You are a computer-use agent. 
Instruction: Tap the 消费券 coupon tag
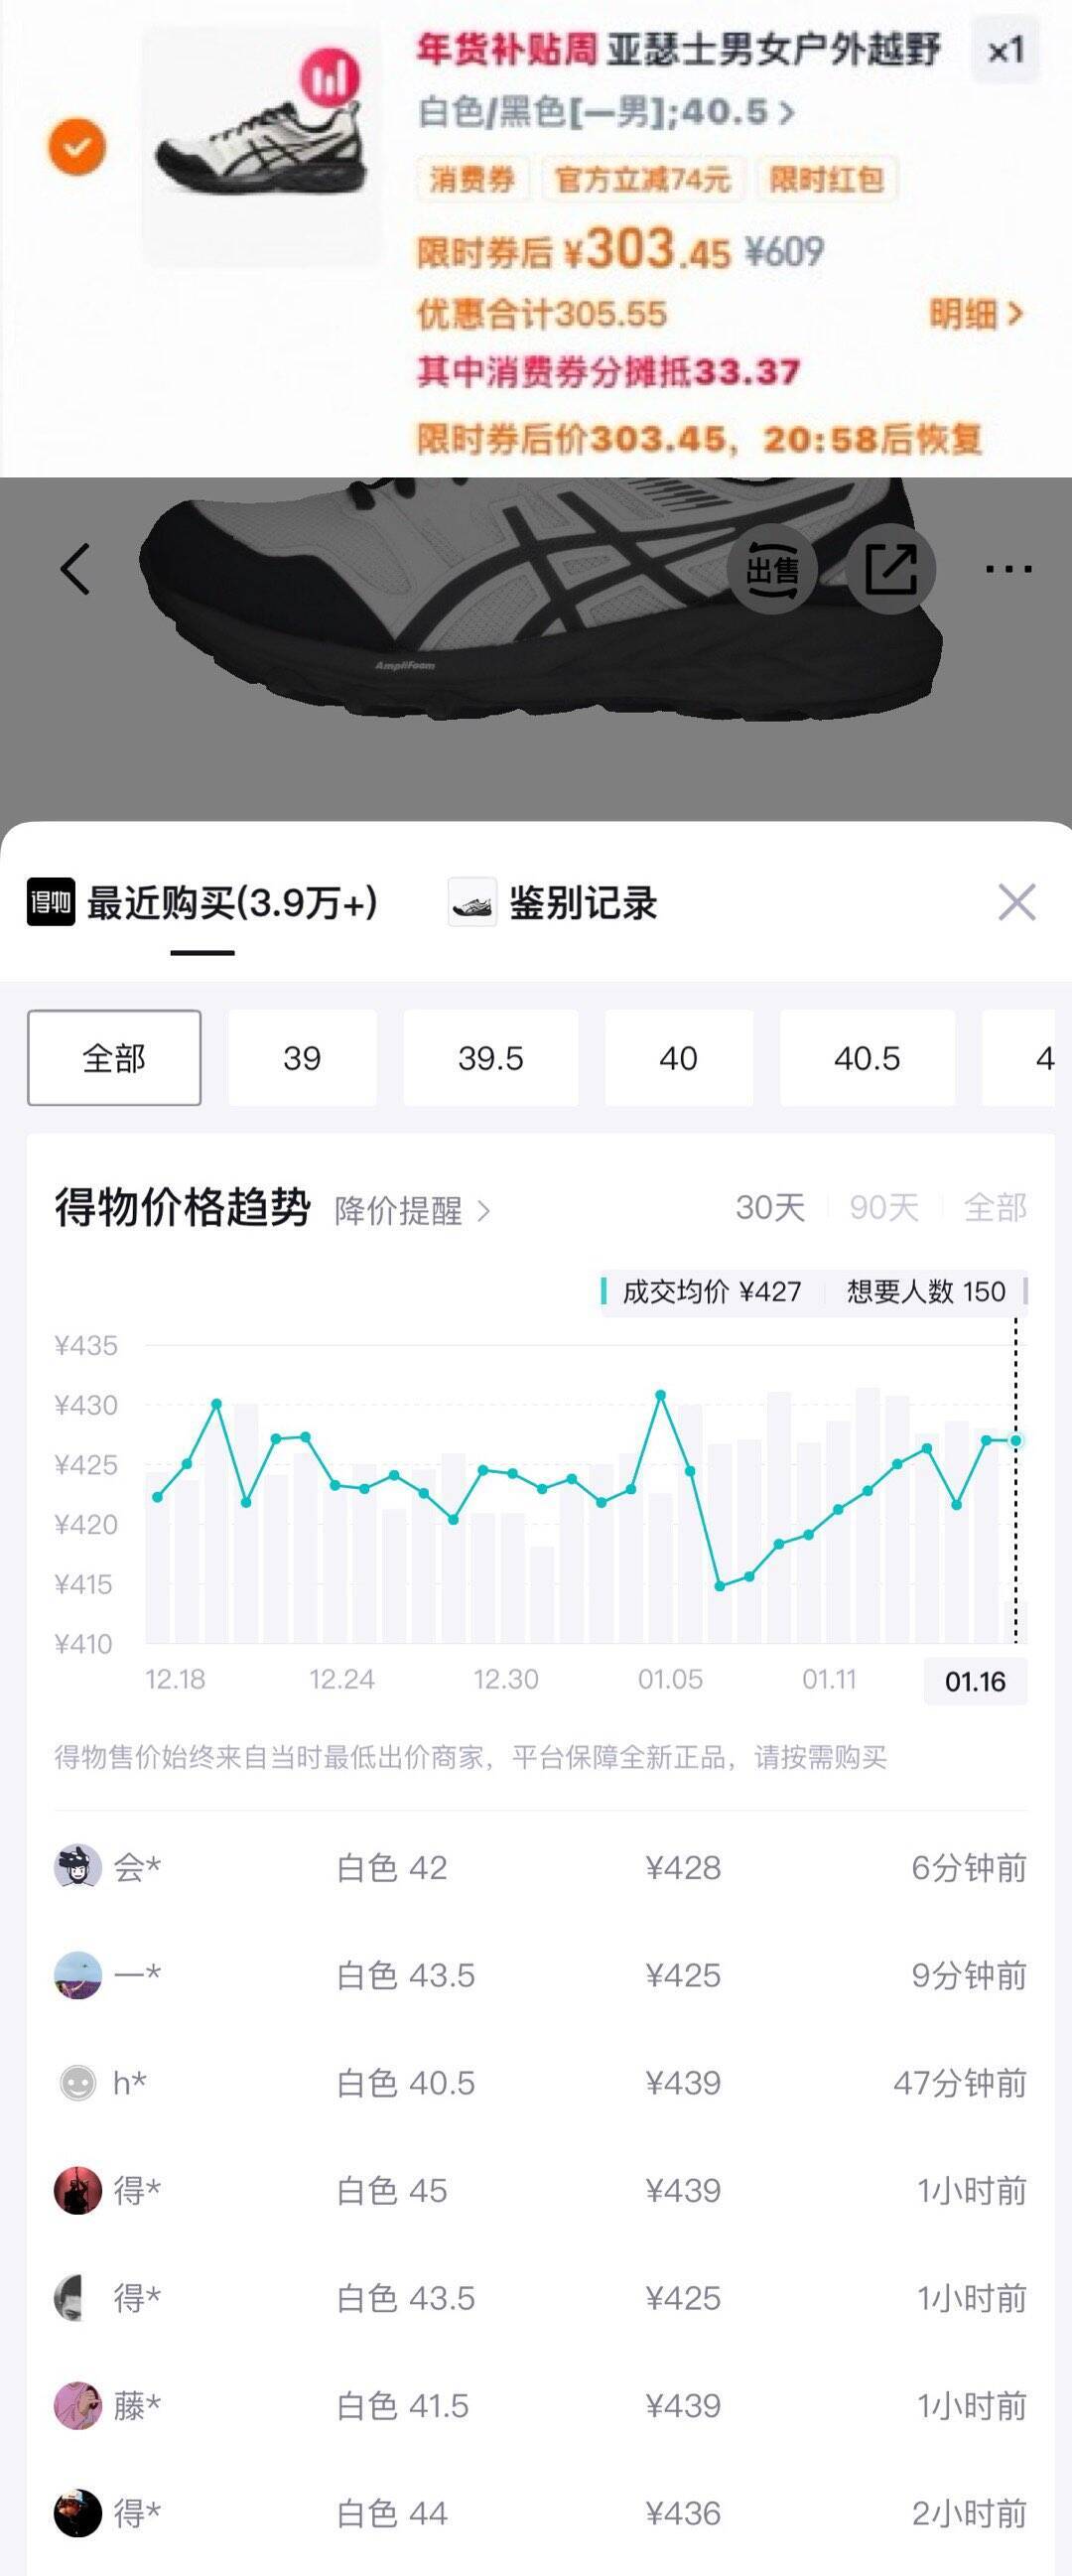pyautogui.click(x=472, y=179)
